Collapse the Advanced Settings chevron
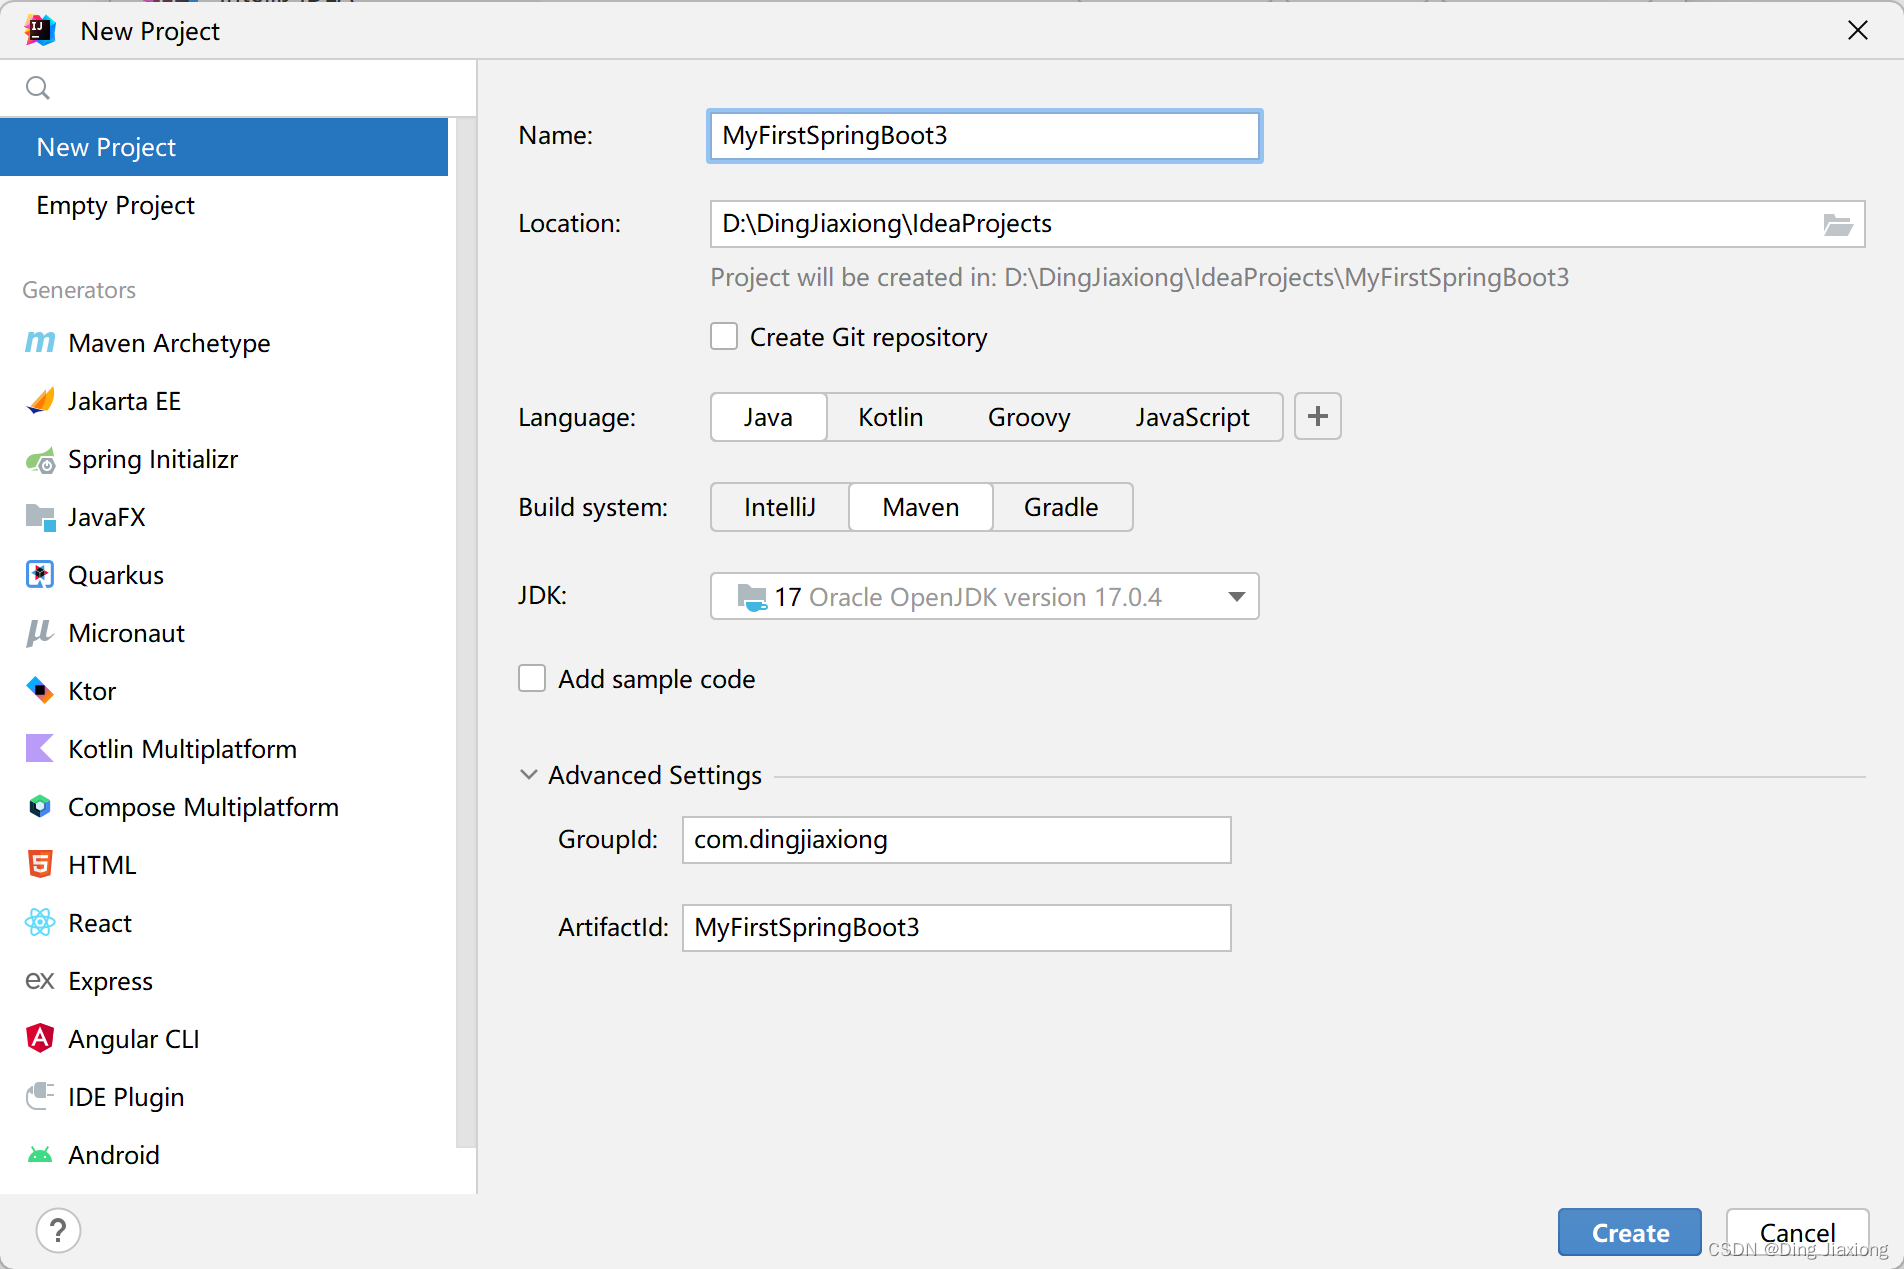This screenshot has height=1269, width=1904. pyautogui.click(x=529, y=775)
